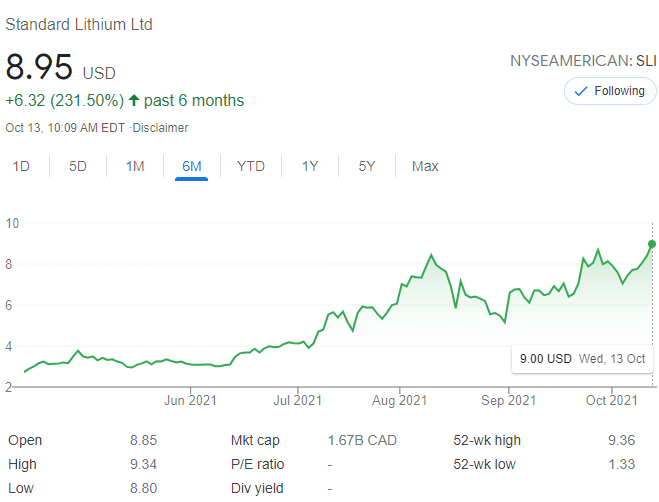The width and height of the screenshot is (659, 502).
Task: Click the Jul 2021 axis label
Action: [298, 400]
